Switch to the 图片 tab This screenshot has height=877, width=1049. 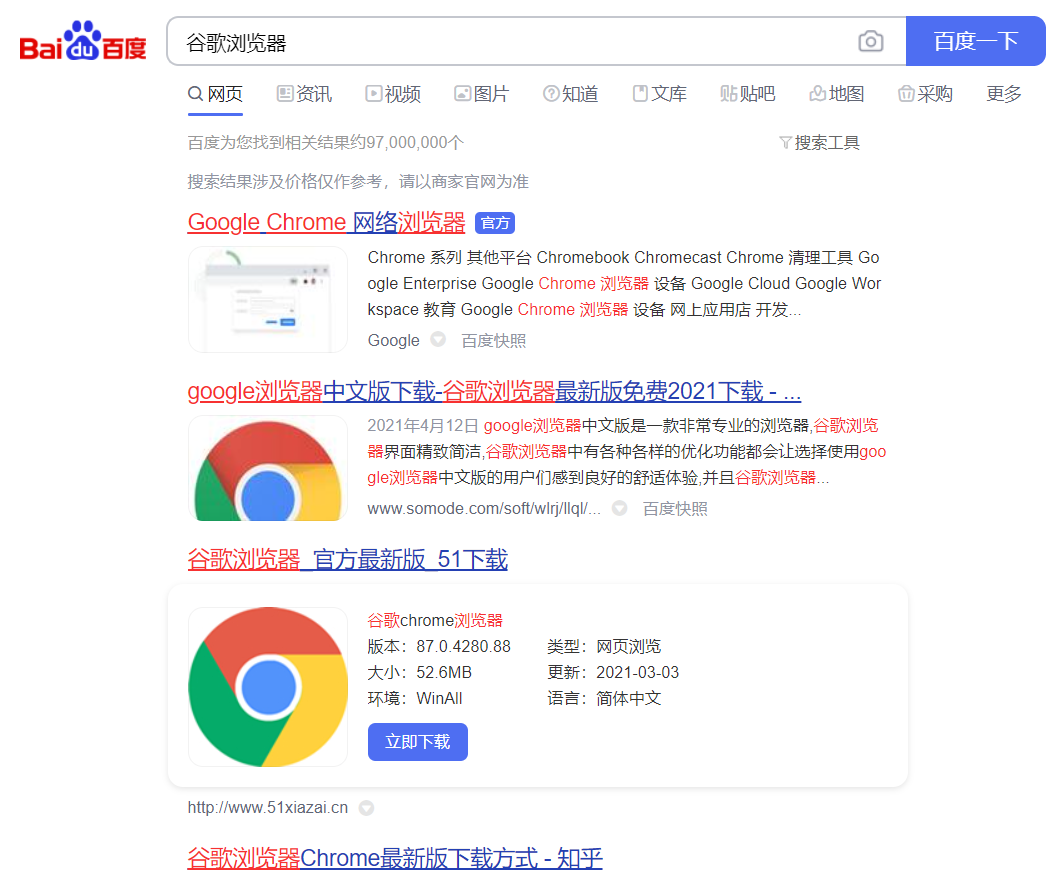point(482,94)
